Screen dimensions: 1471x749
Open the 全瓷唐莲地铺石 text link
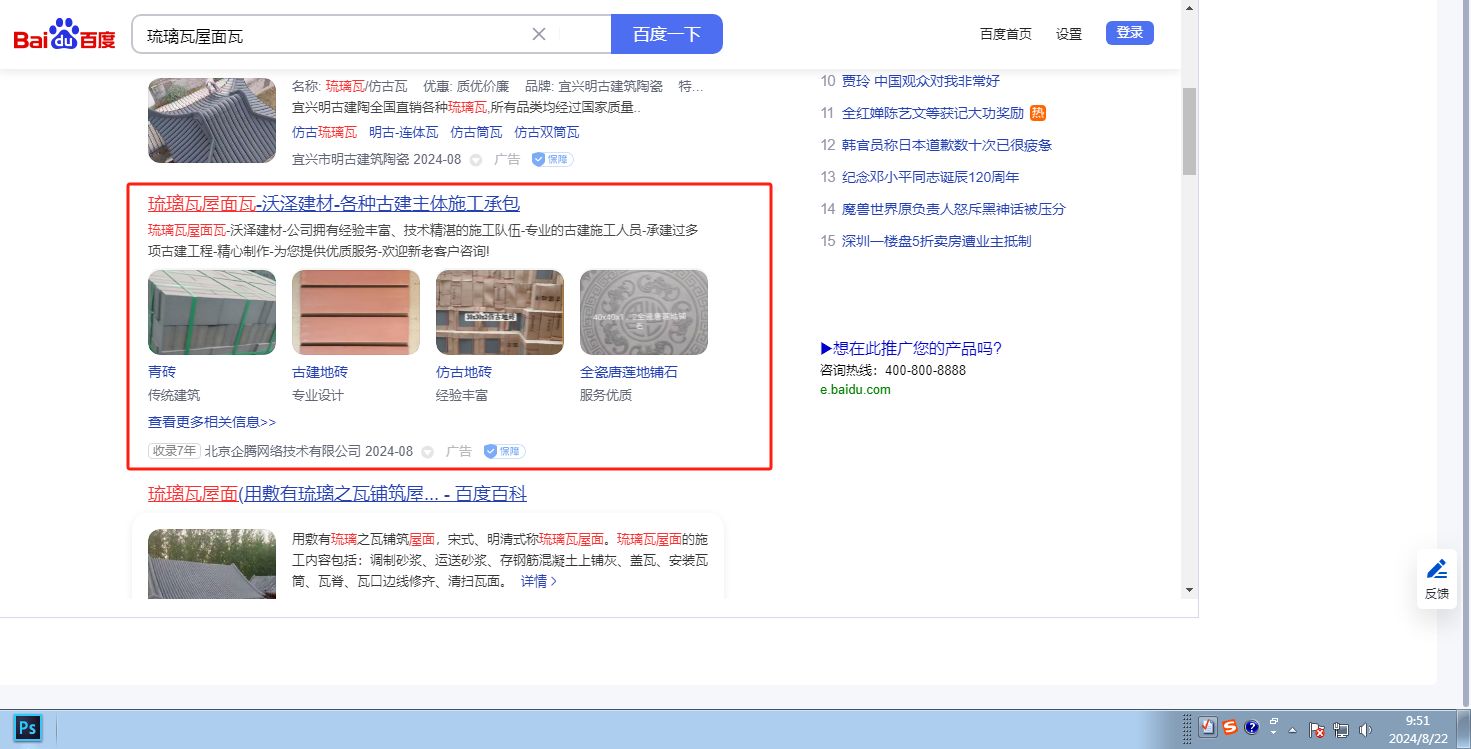coord(629,372)
